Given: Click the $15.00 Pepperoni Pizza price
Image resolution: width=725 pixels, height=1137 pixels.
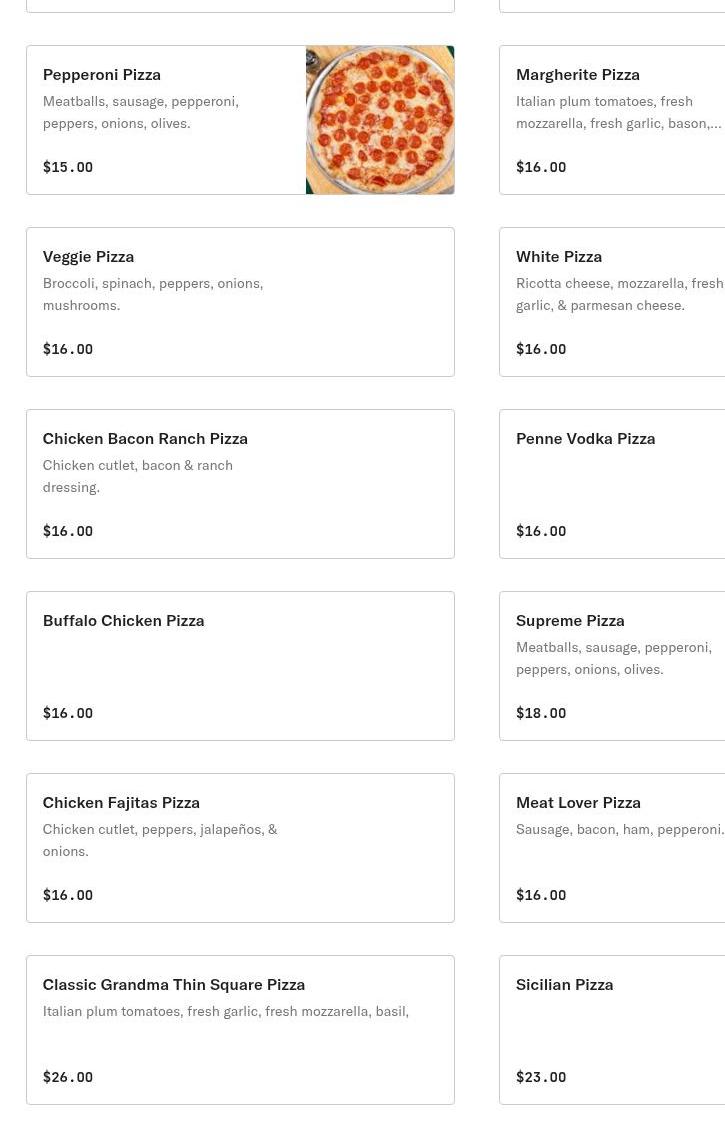Looking at the screenshot, I should [68, 167].
